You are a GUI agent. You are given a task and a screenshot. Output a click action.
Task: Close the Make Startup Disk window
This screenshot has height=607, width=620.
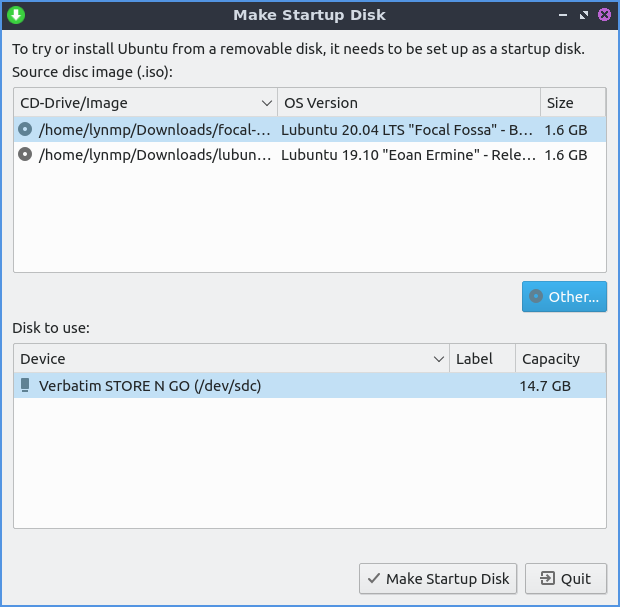pos(604,15)
